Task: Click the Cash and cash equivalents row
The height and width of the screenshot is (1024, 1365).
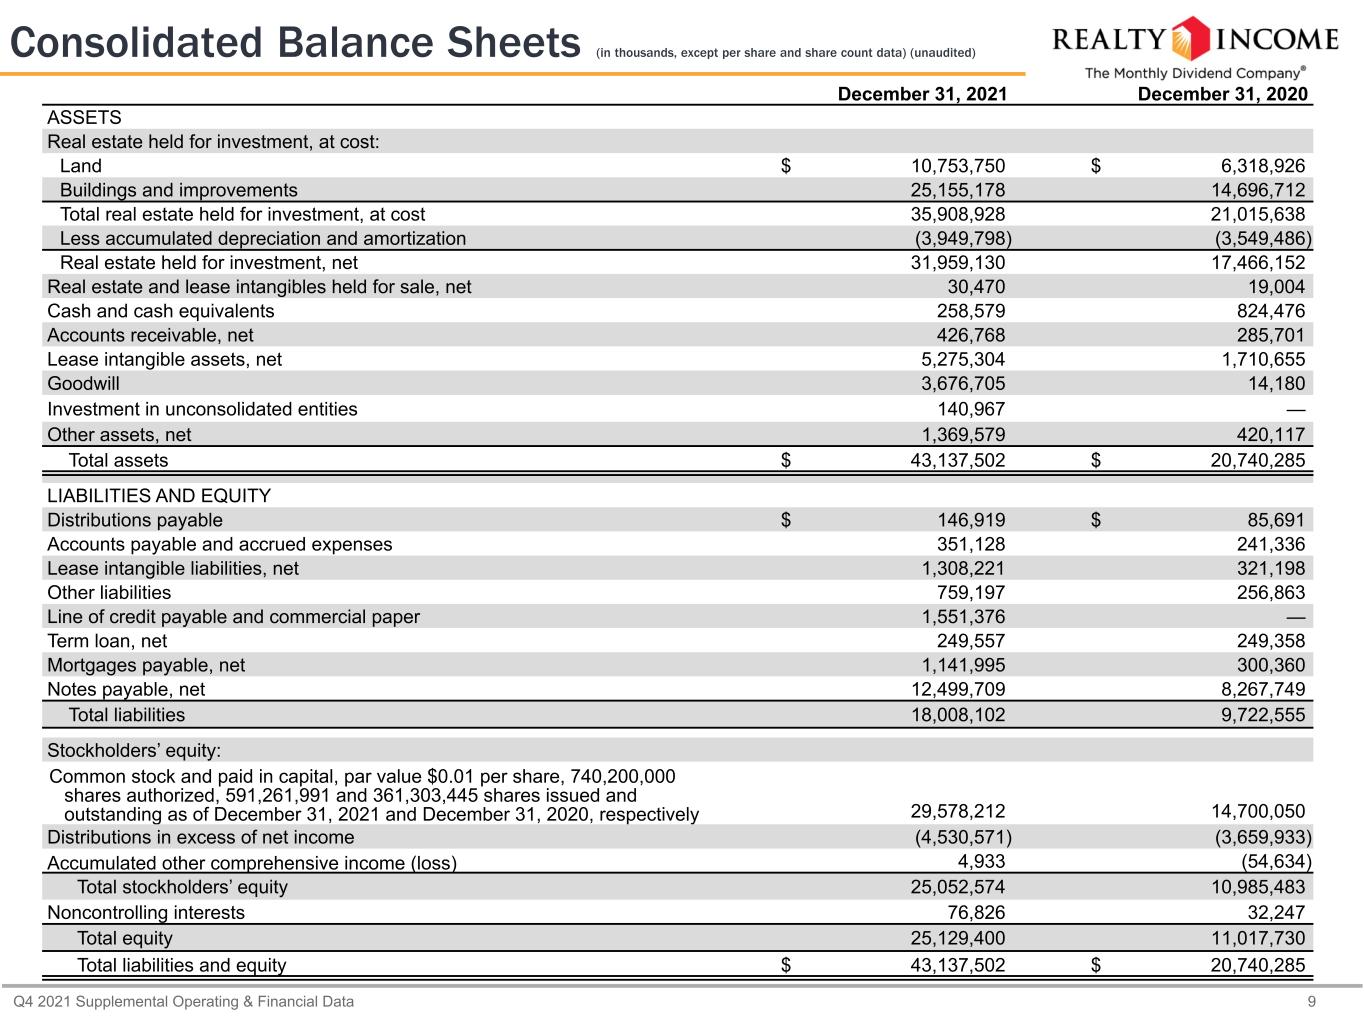Action: [x=678, y=311]
